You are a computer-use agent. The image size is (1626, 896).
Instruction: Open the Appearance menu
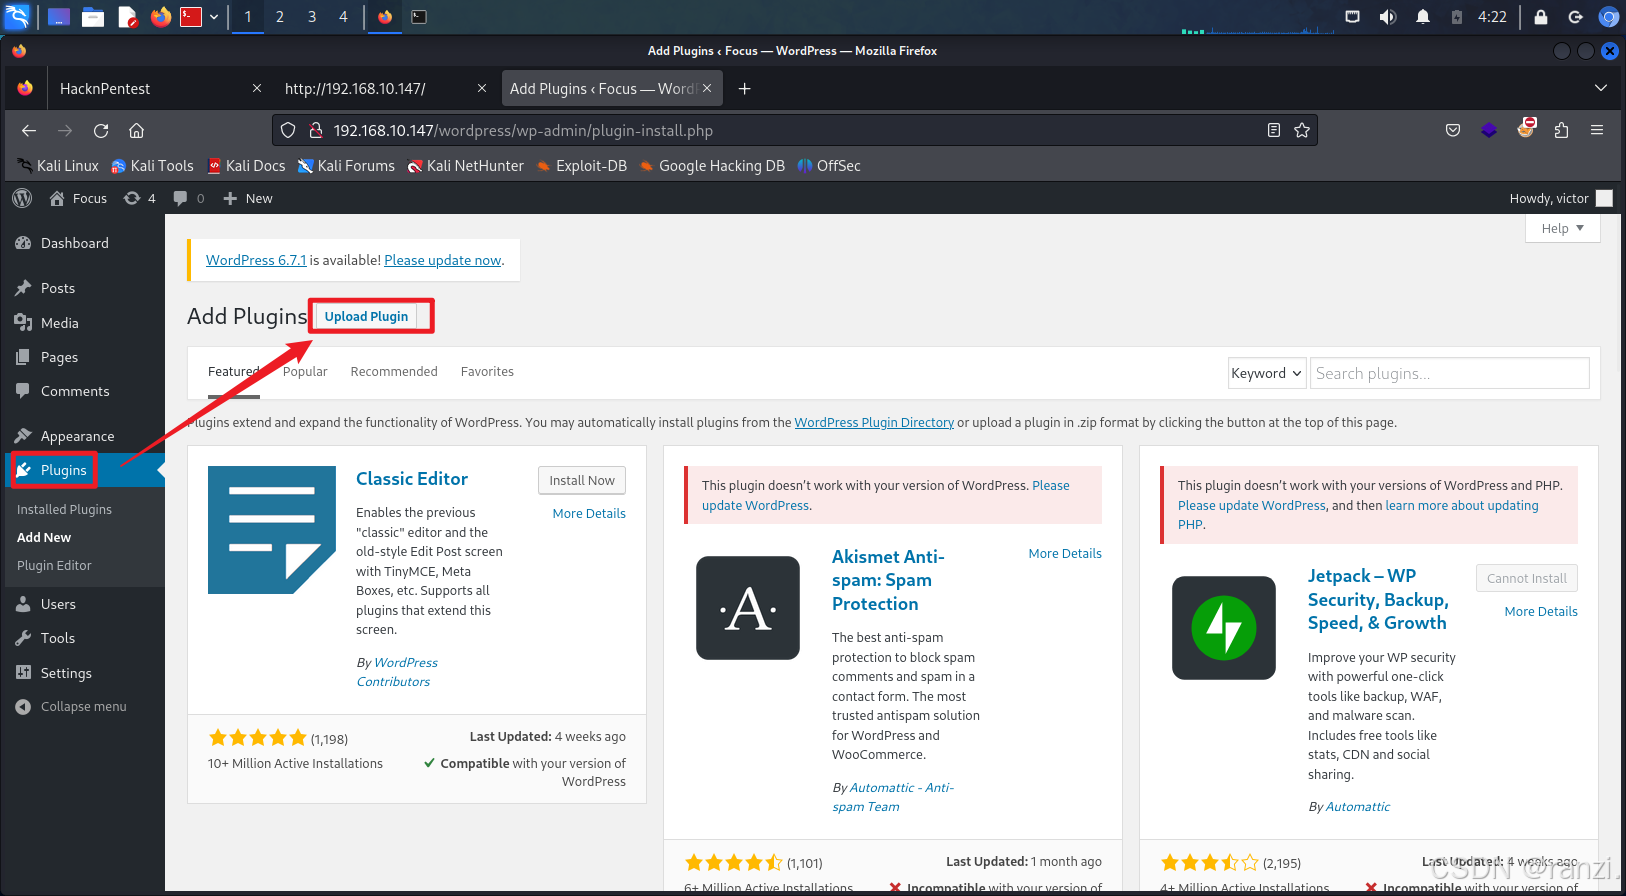coord(77,436)
